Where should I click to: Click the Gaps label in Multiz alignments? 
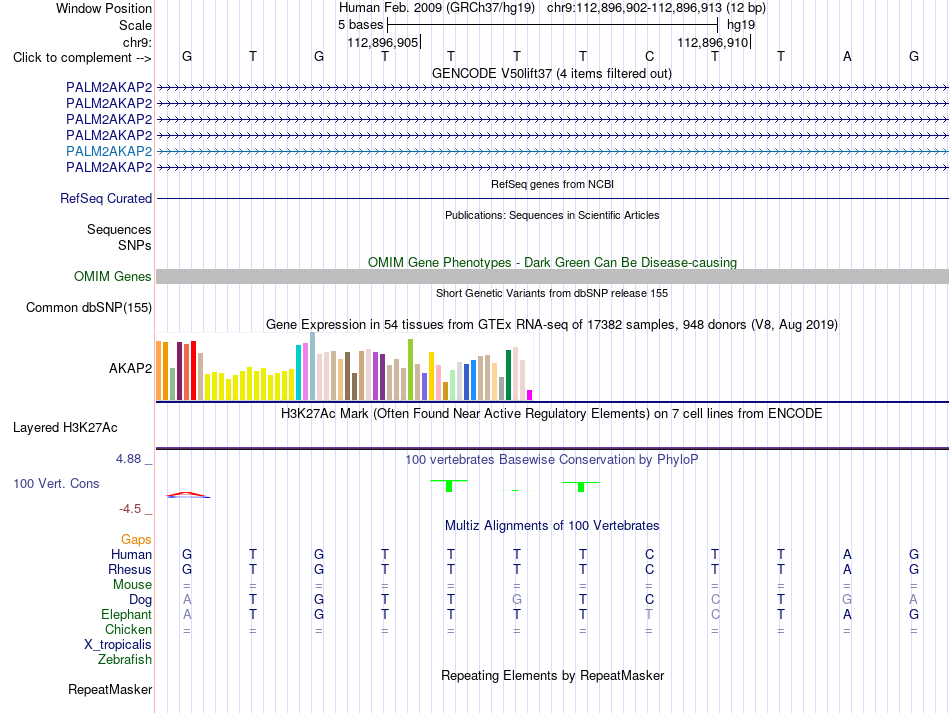(136, 539)
